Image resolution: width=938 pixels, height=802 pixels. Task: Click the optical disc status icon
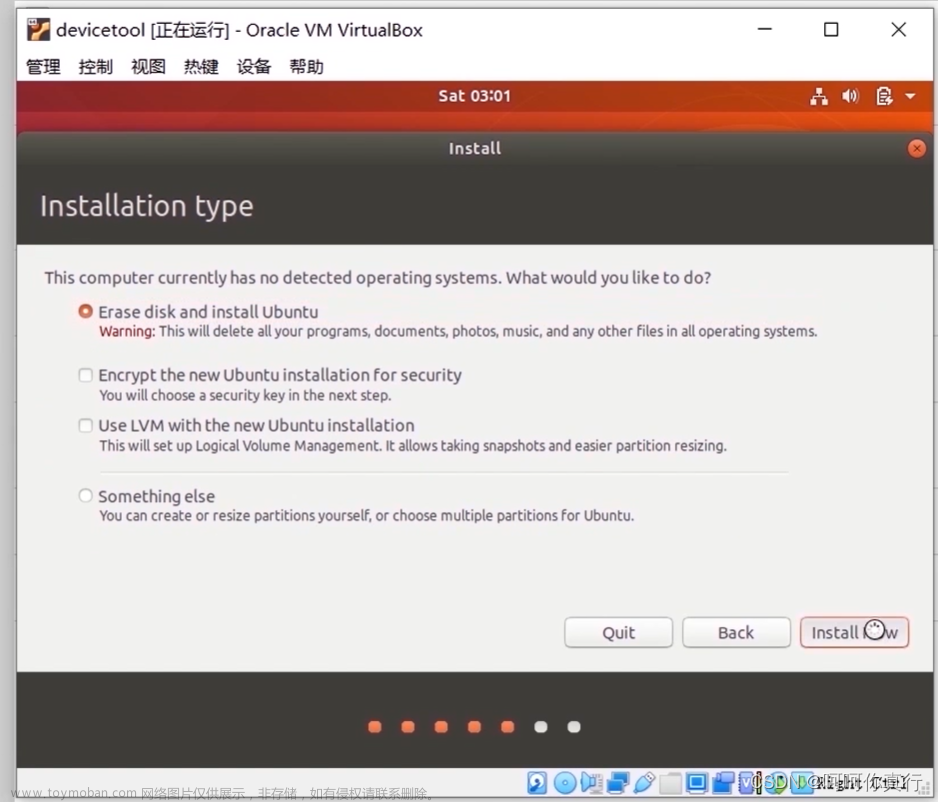point(565,782)
